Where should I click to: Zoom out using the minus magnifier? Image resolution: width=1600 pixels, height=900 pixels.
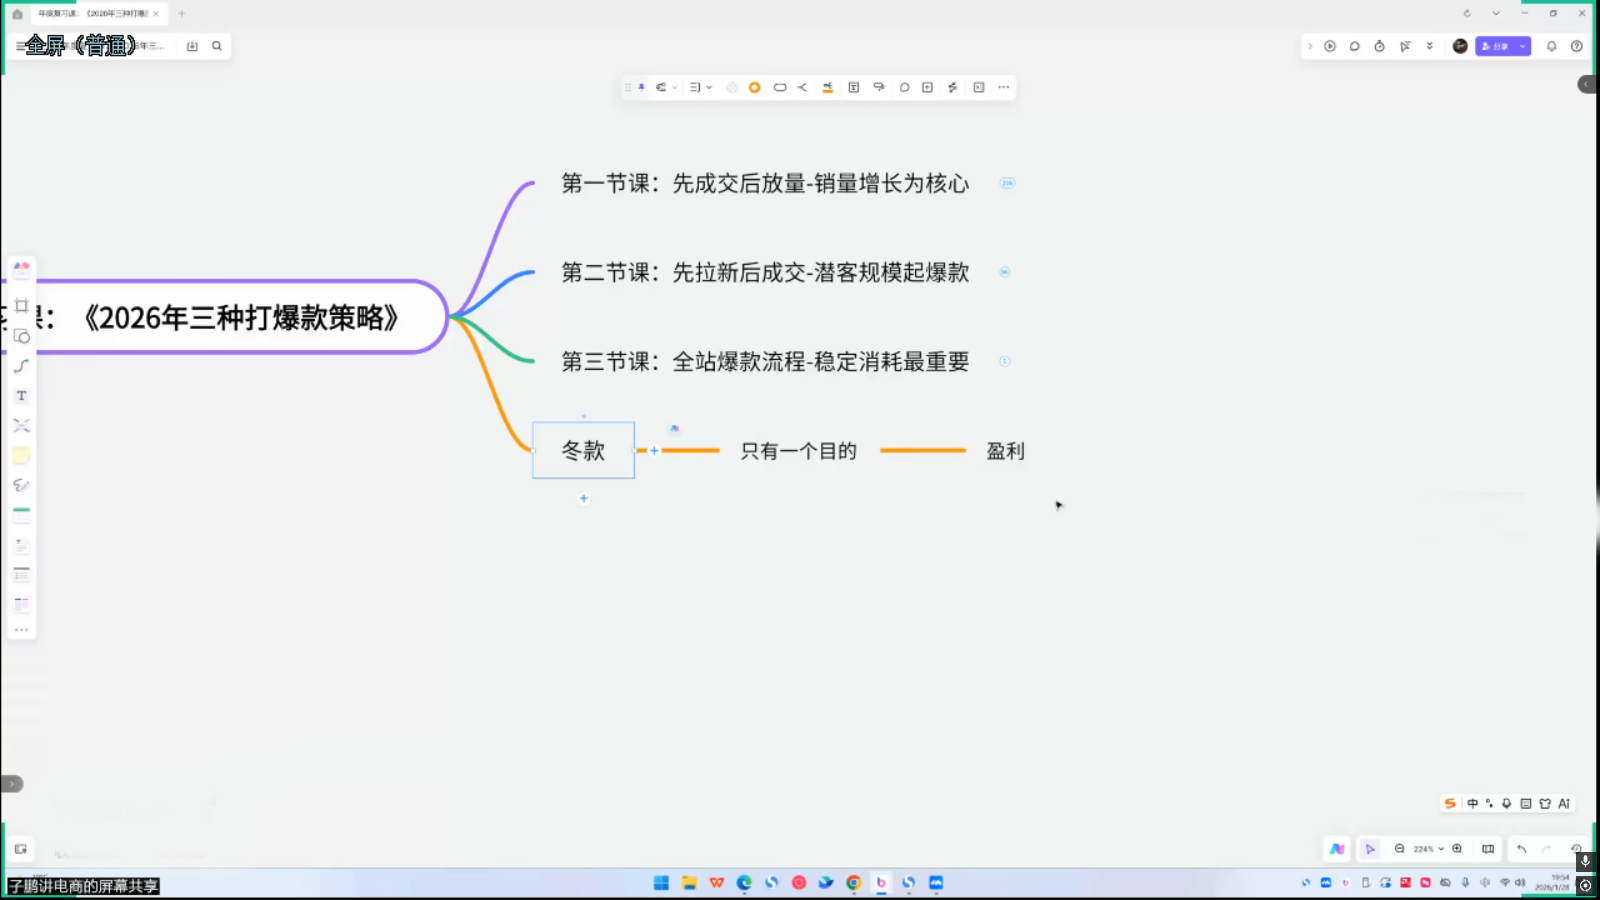coord(1400,849)
